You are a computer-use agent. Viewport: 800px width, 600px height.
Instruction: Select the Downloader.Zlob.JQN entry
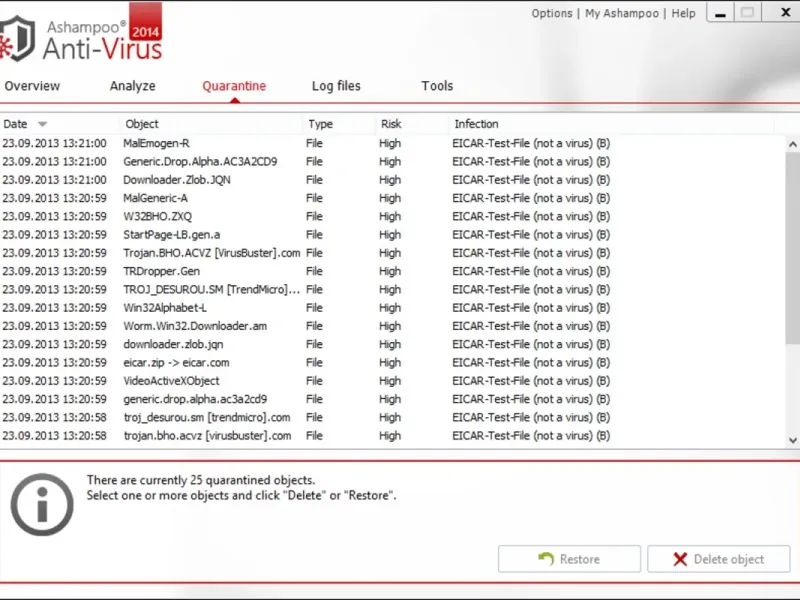[393, 180]
